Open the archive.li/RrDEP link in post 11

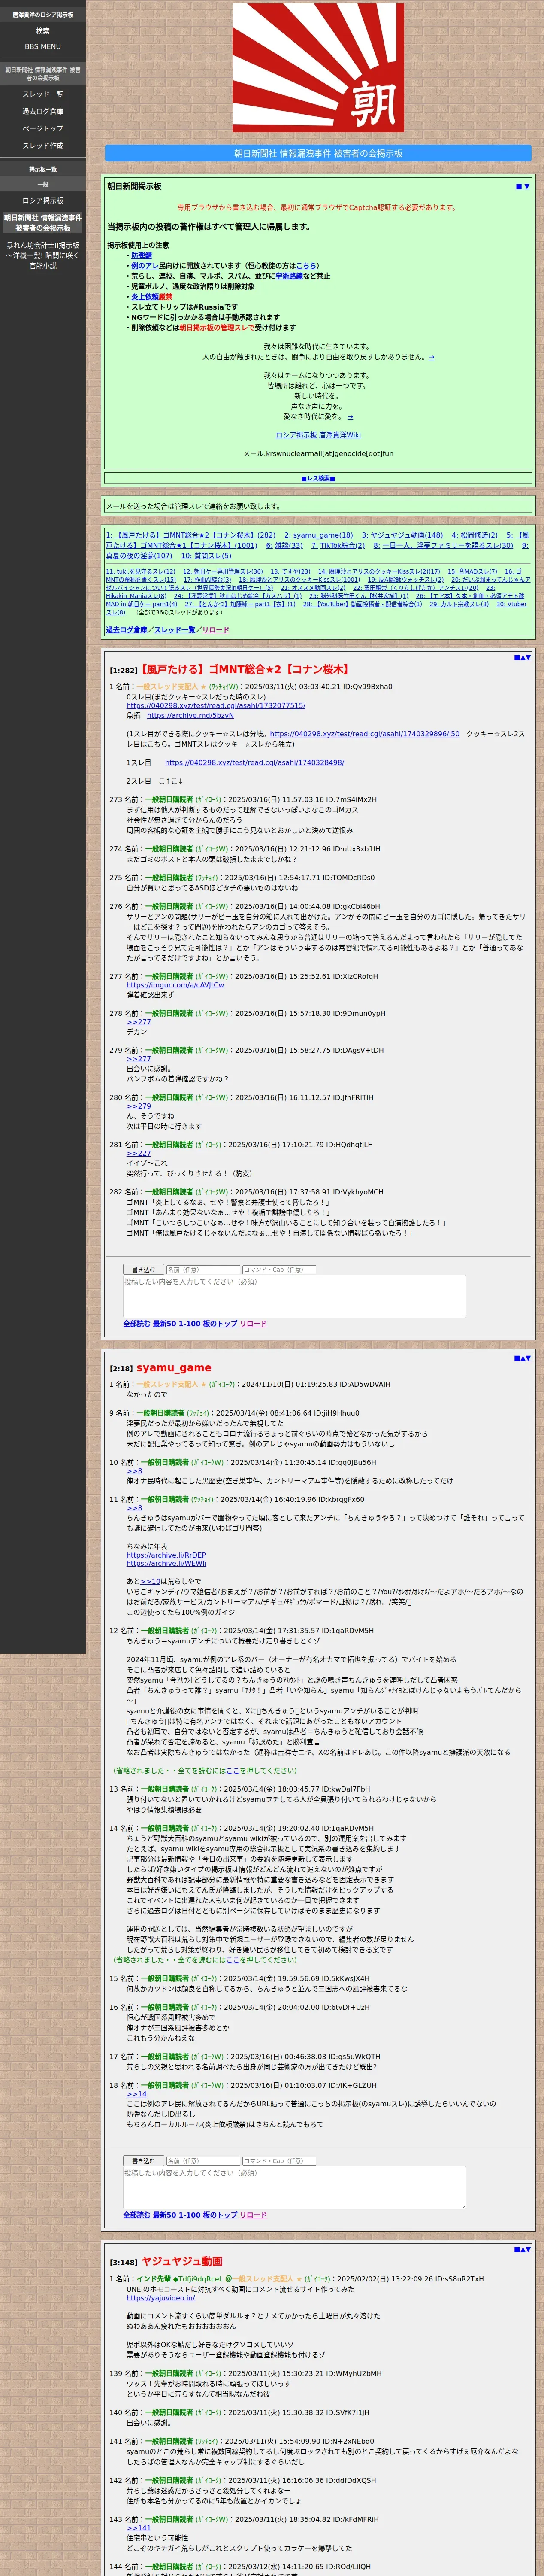coord(166,1556)
